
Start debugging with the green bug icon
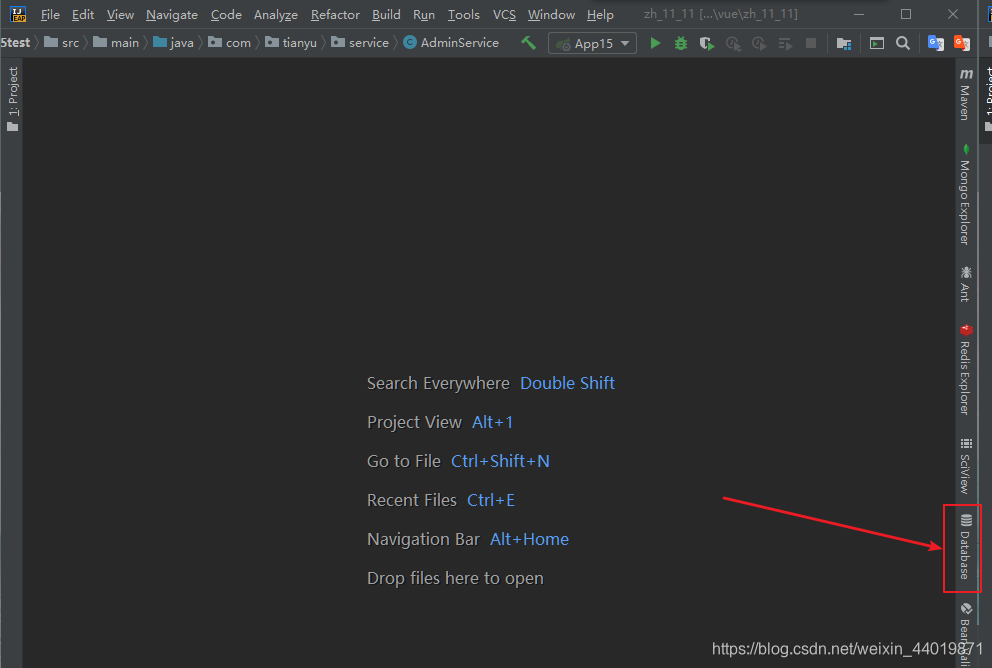click(681, 43)
